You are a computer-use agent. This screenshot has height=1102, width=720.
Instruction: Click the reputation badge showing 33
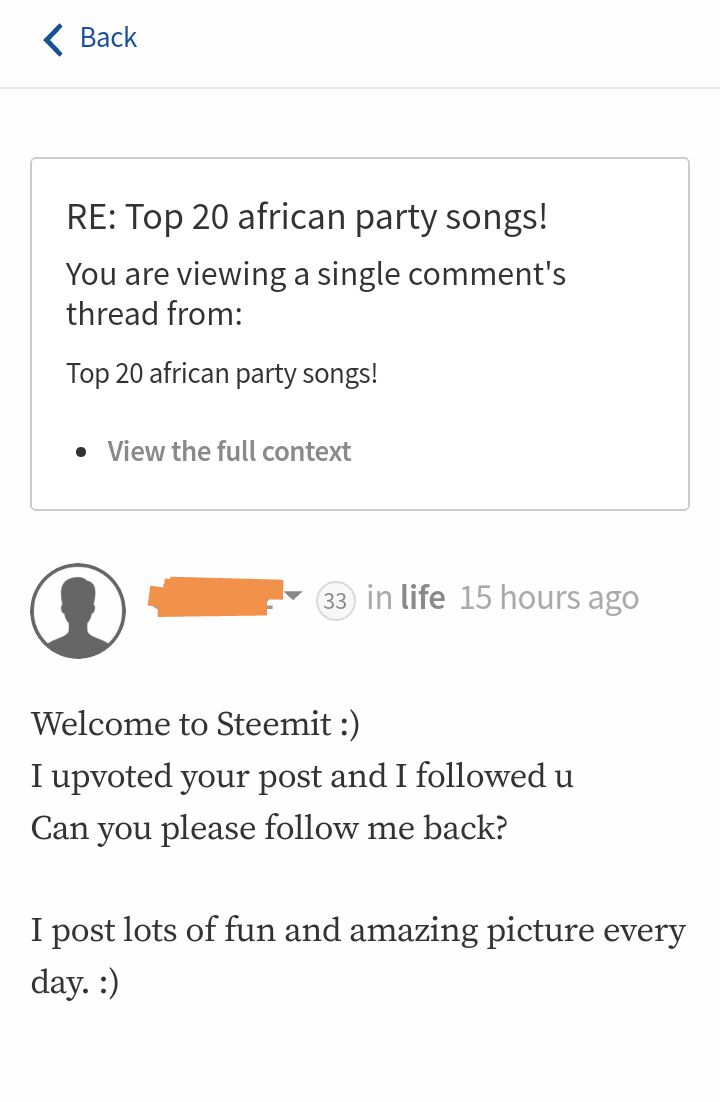click(x=336, y=601)
